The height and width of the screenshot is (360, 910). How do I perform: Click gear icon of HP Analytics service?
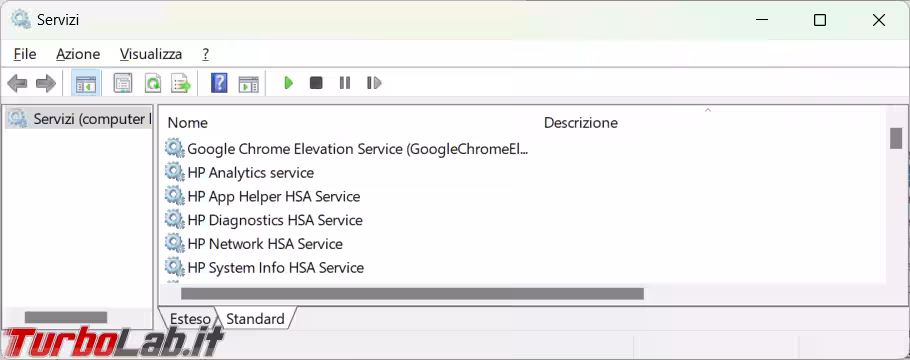(175, 172)
